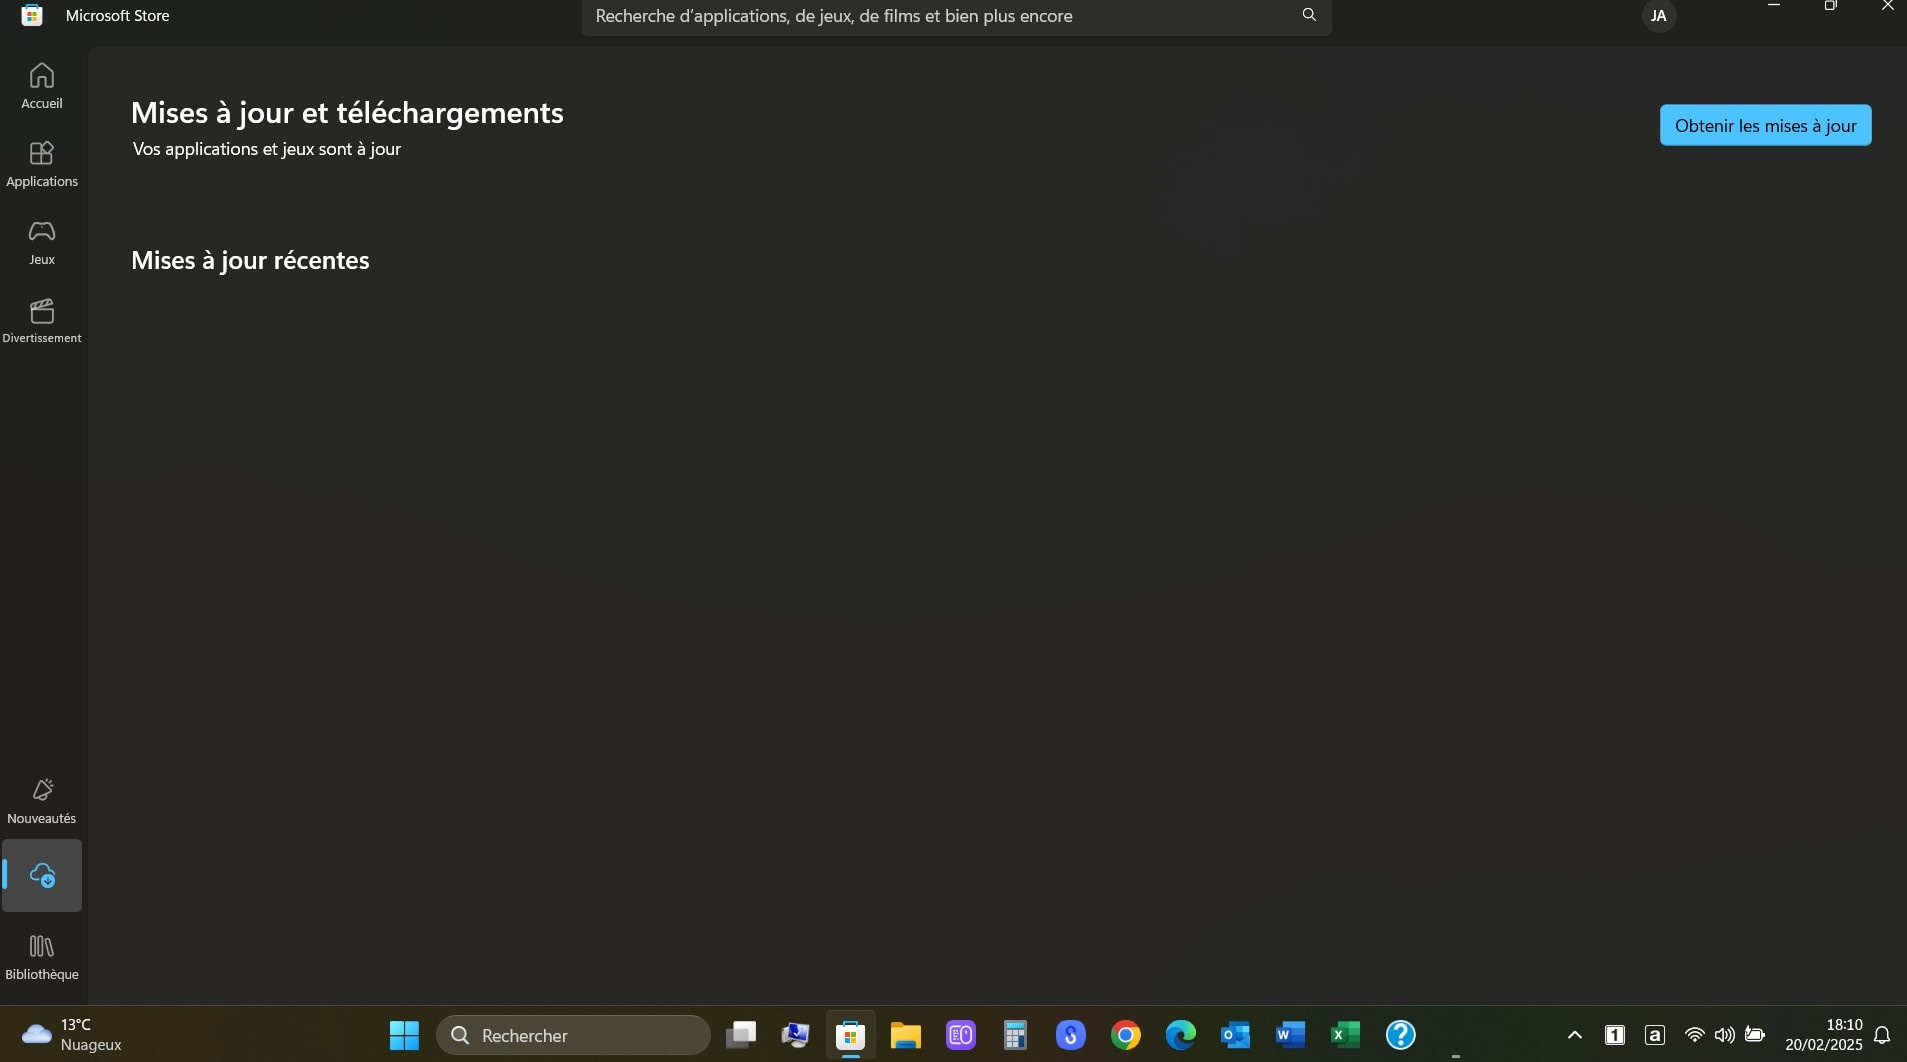
Task: Open the weather widget showing 13°C Nuageux
Action: pos(72,1035)
